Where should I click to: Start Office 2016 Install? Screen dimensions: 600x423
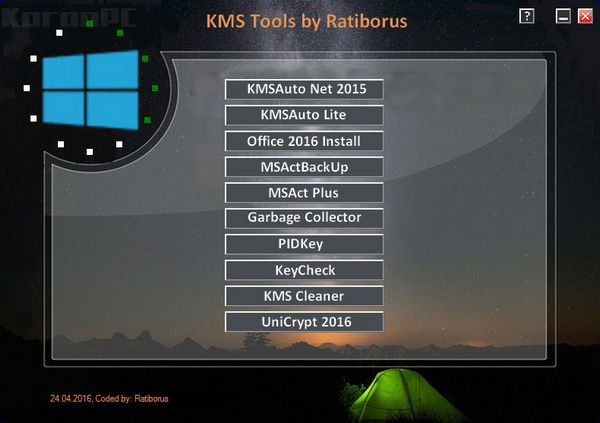click(304, 141)
